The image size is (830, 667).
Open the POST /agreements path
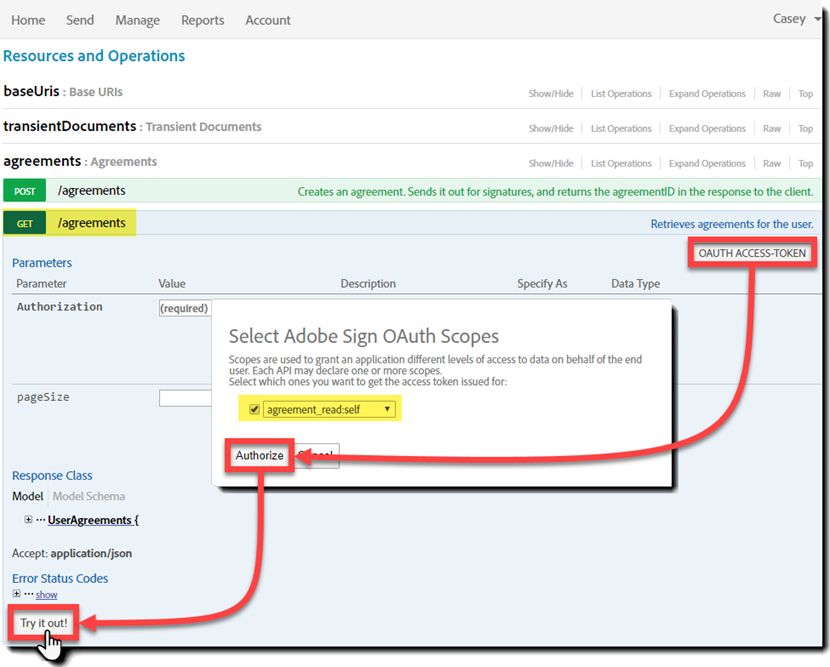coord(91,191)
